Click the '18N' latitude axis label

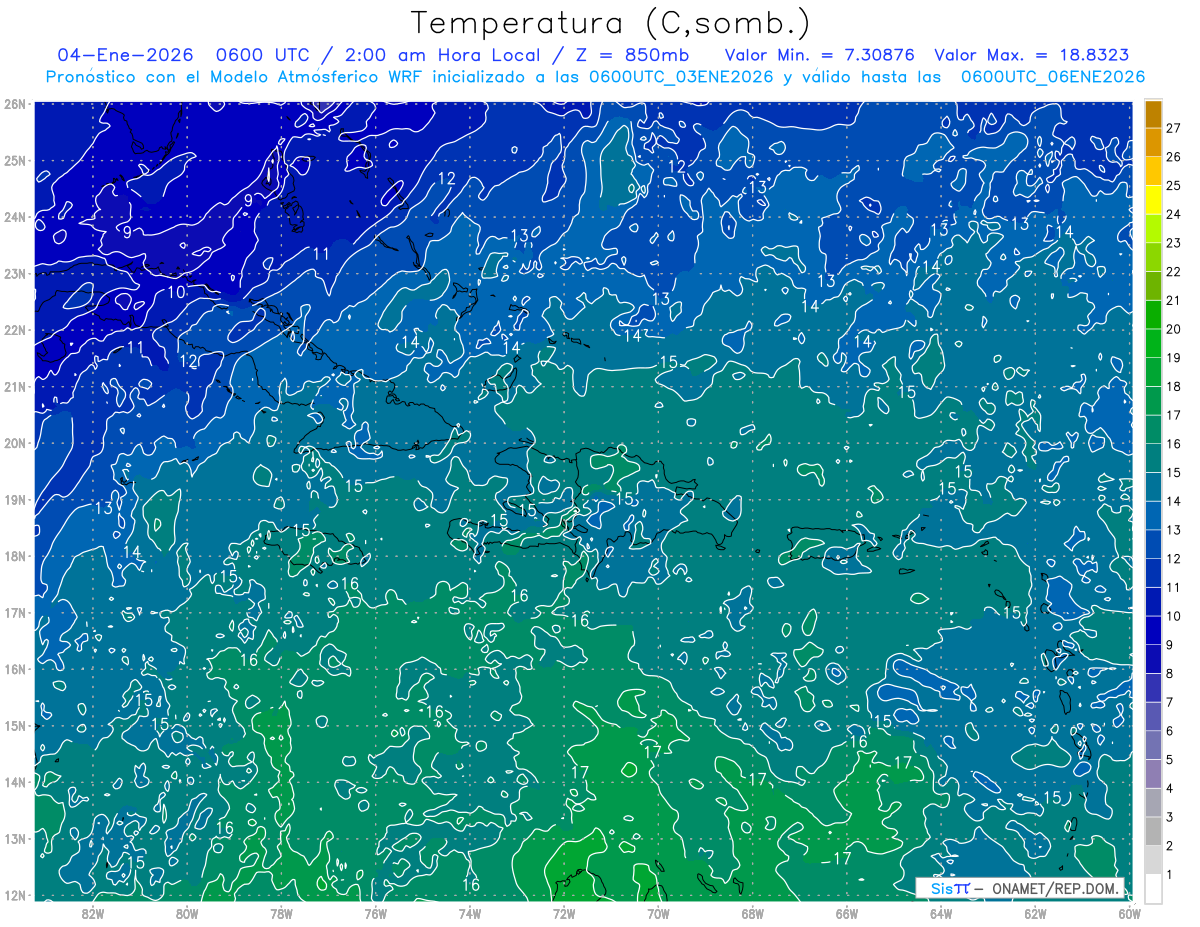pyautogui.click(x=14, y=556)
